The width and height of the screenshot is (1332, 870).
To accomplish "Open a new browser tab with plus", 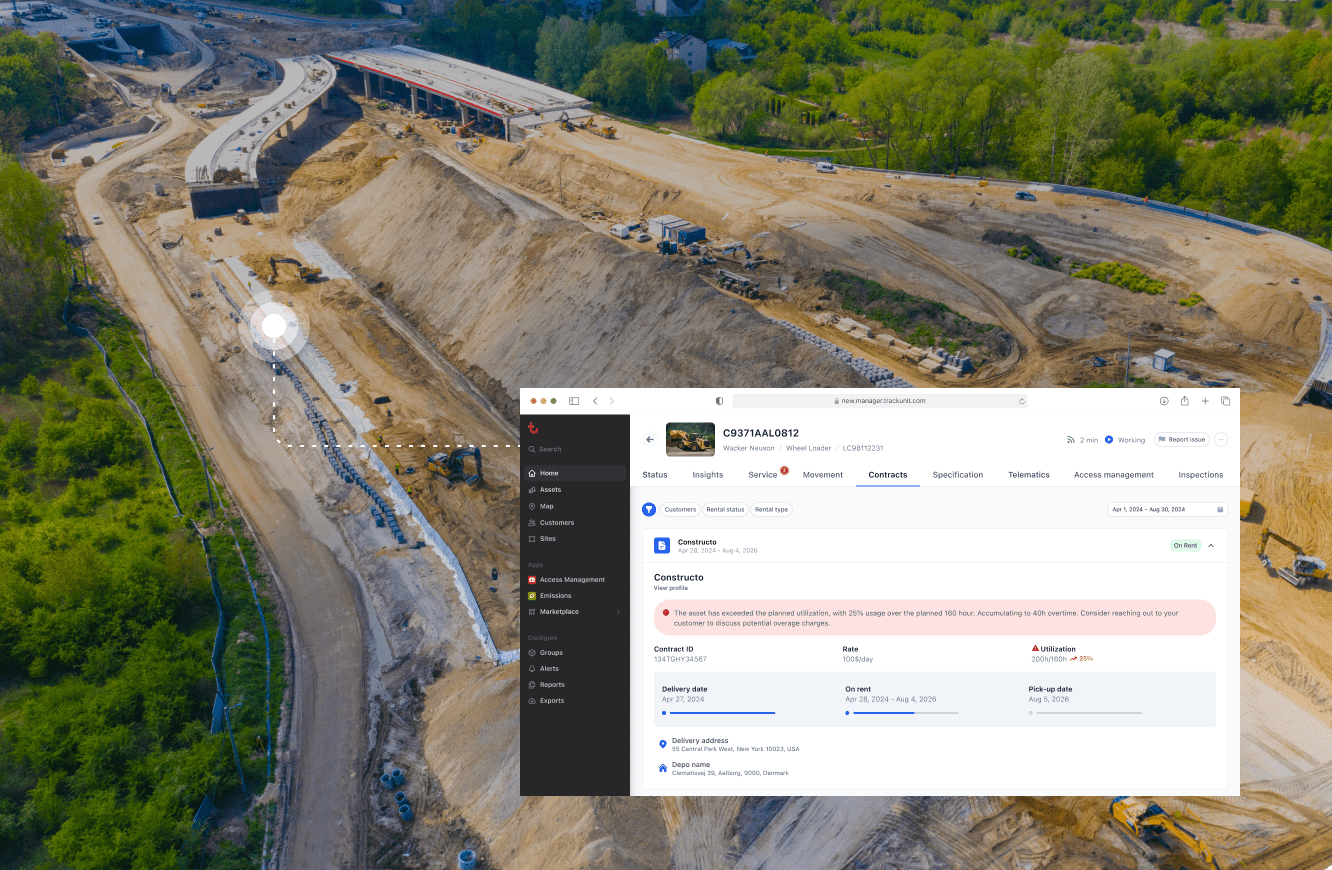I will click(1205, 401).
